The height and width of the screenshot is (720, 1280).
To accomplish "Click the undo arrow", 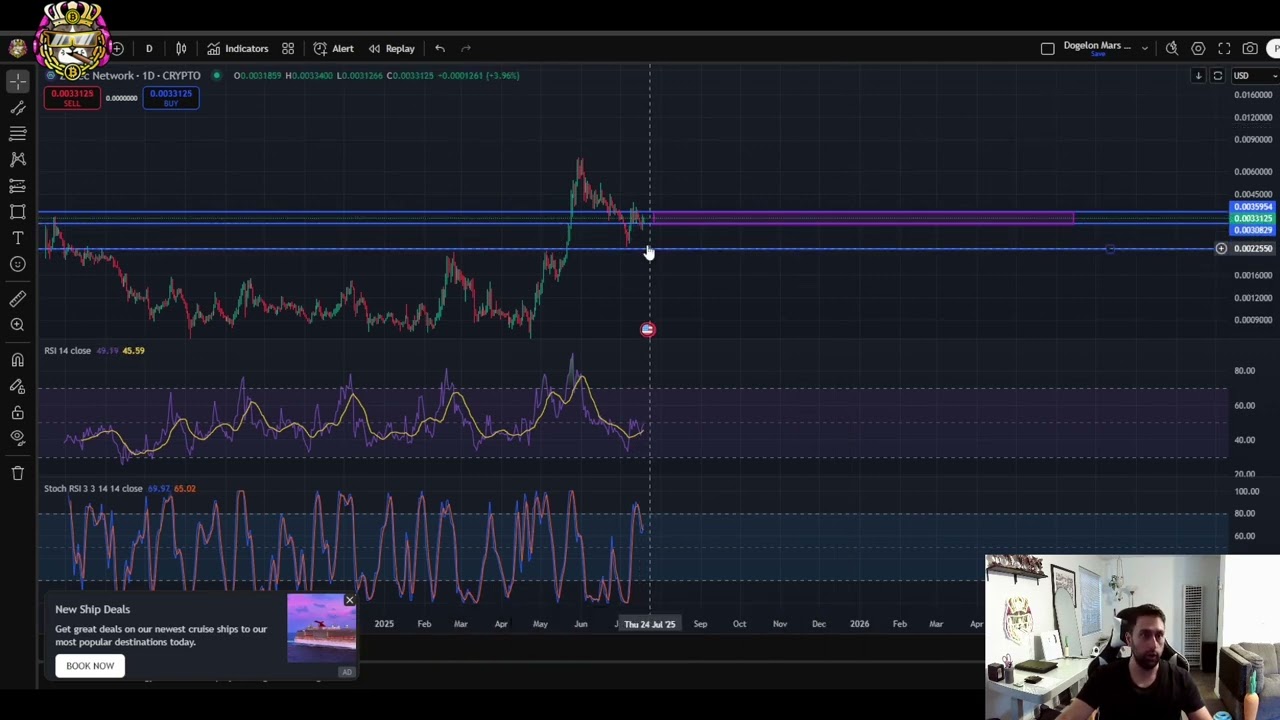I will pos(440,48).
